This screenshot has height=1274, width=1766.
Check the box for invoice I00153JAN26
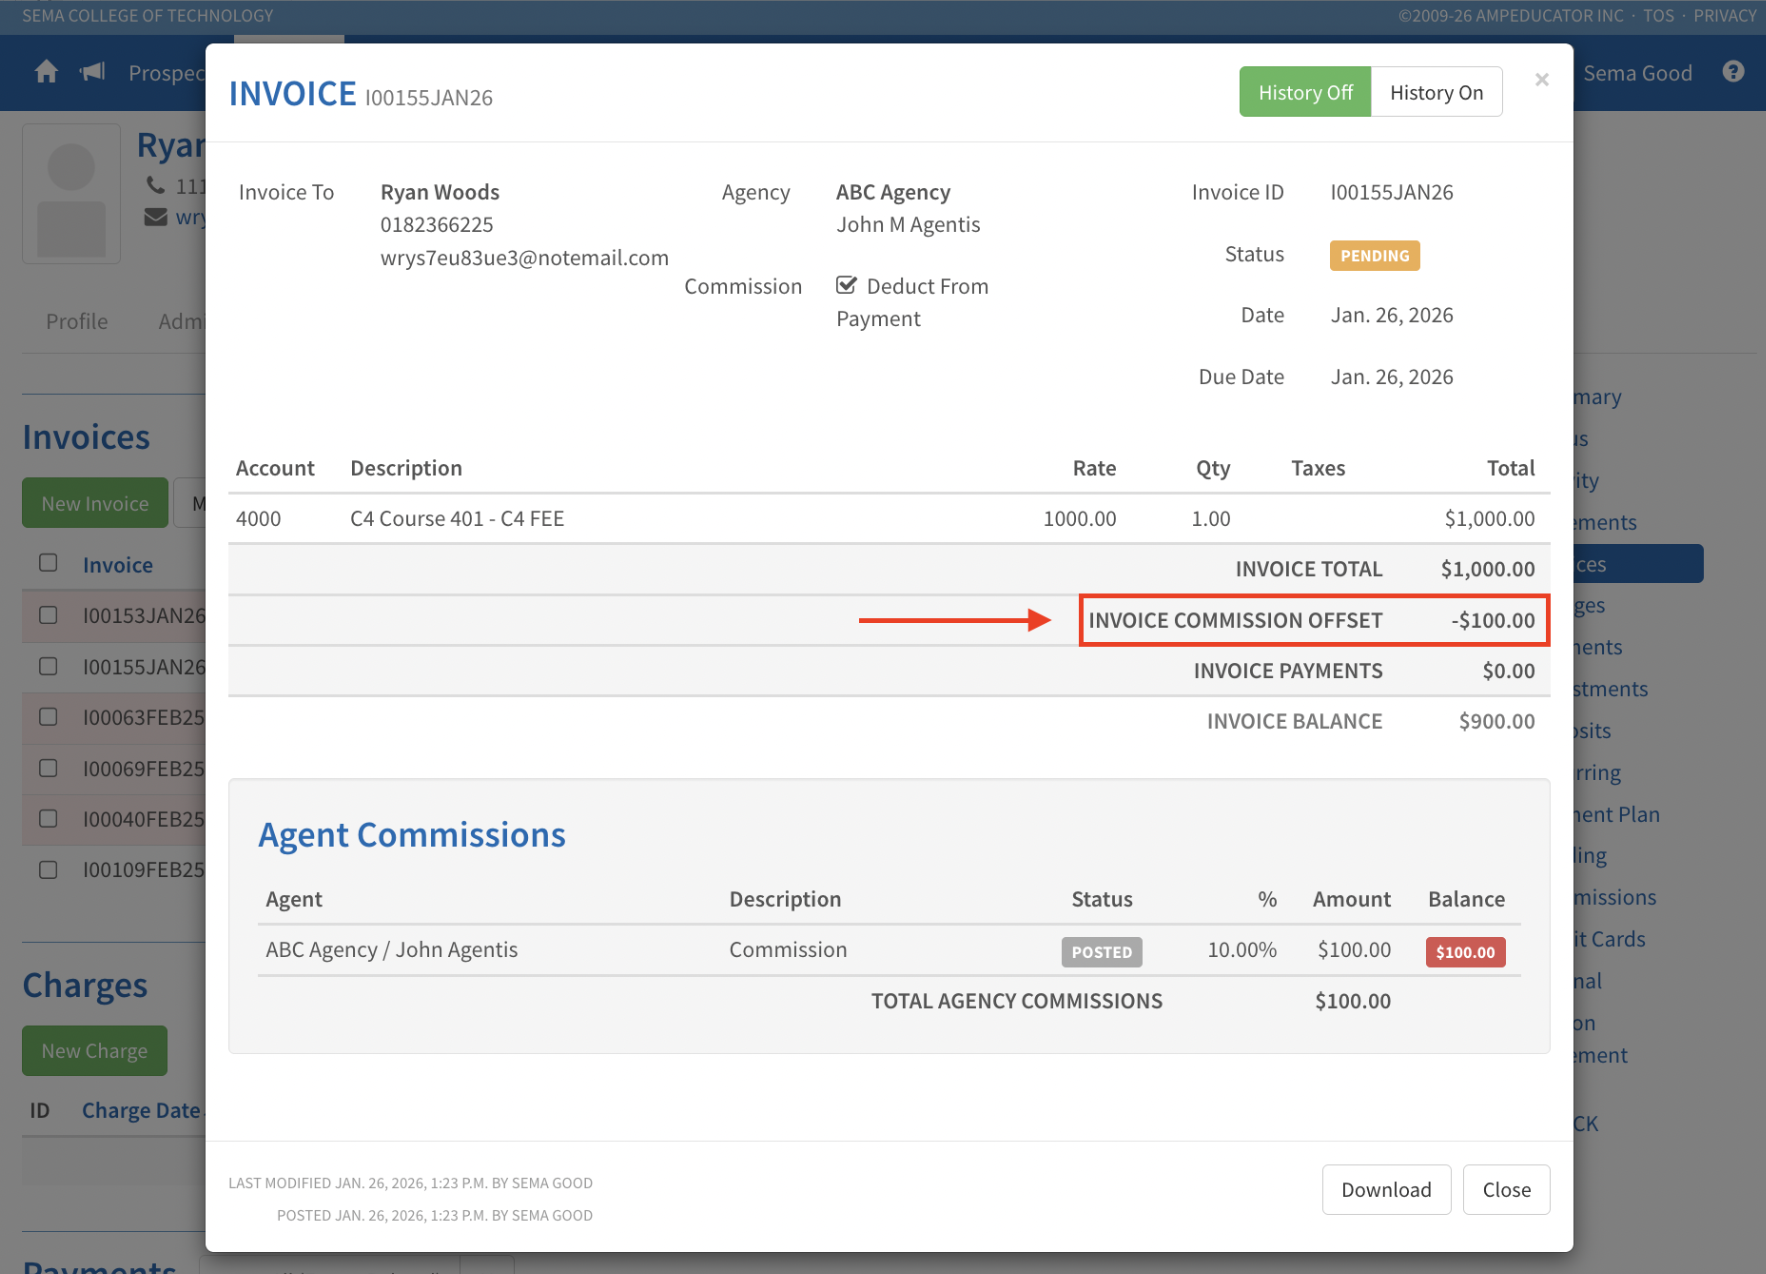(48, 615)
